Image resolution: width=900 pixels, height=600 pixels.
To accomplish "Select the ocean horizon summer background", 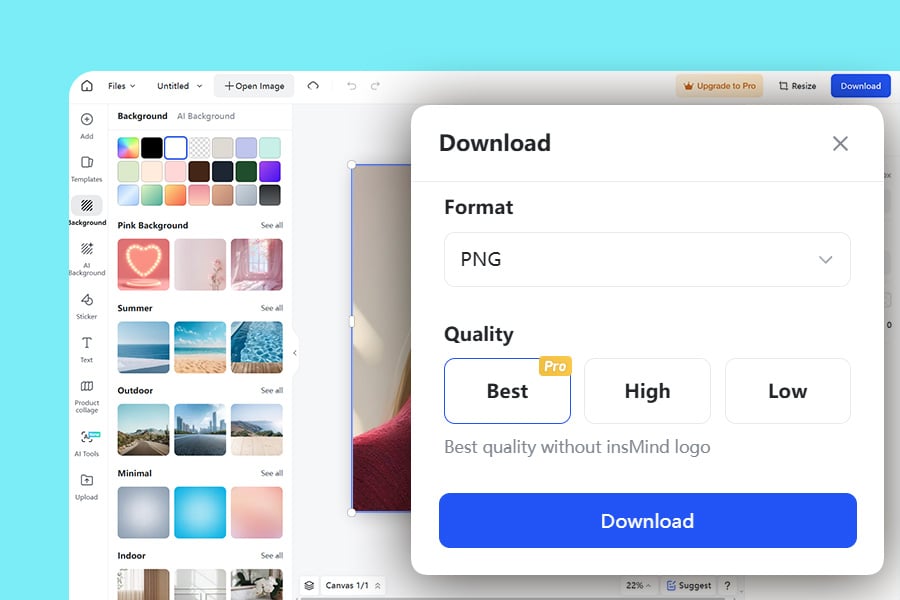I will [143, 347].
